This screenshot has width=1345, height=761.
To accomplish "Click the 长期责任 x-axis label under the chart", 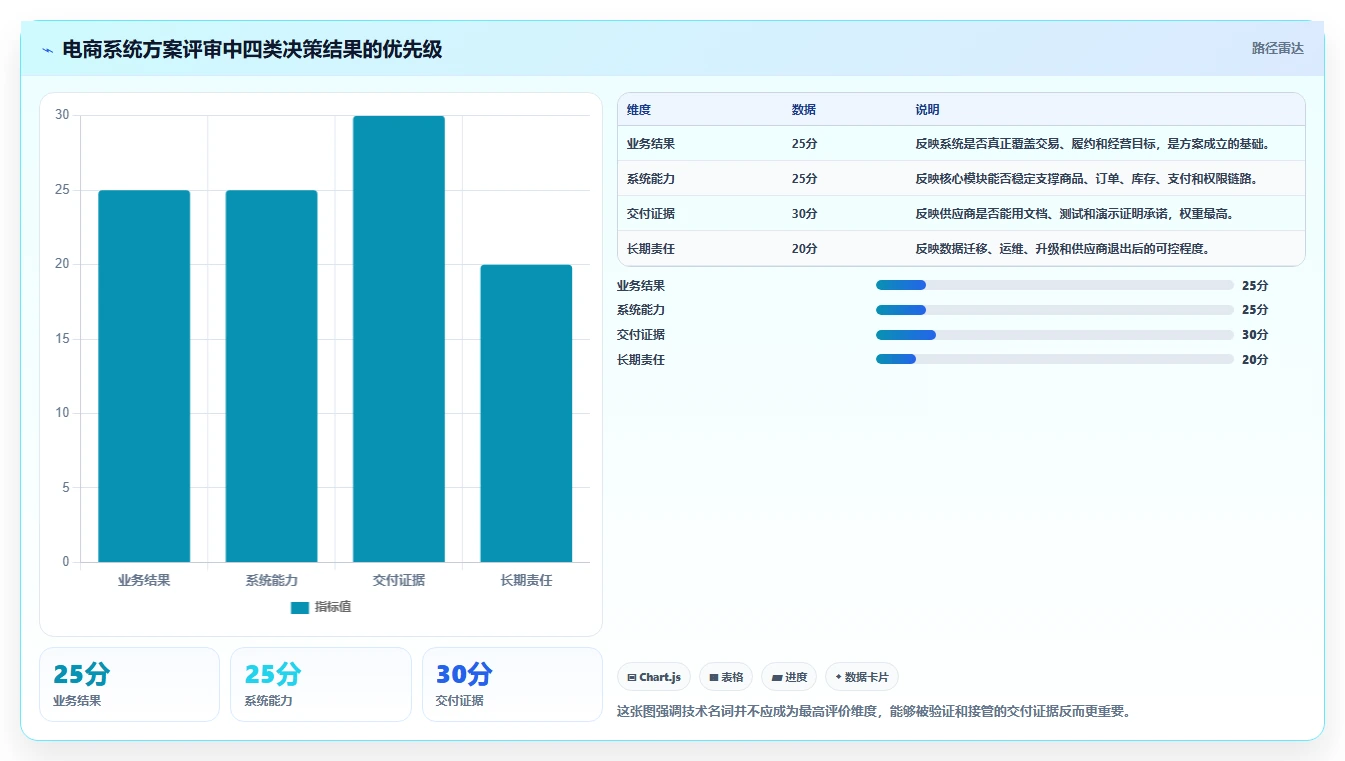I will click(526, 580).
